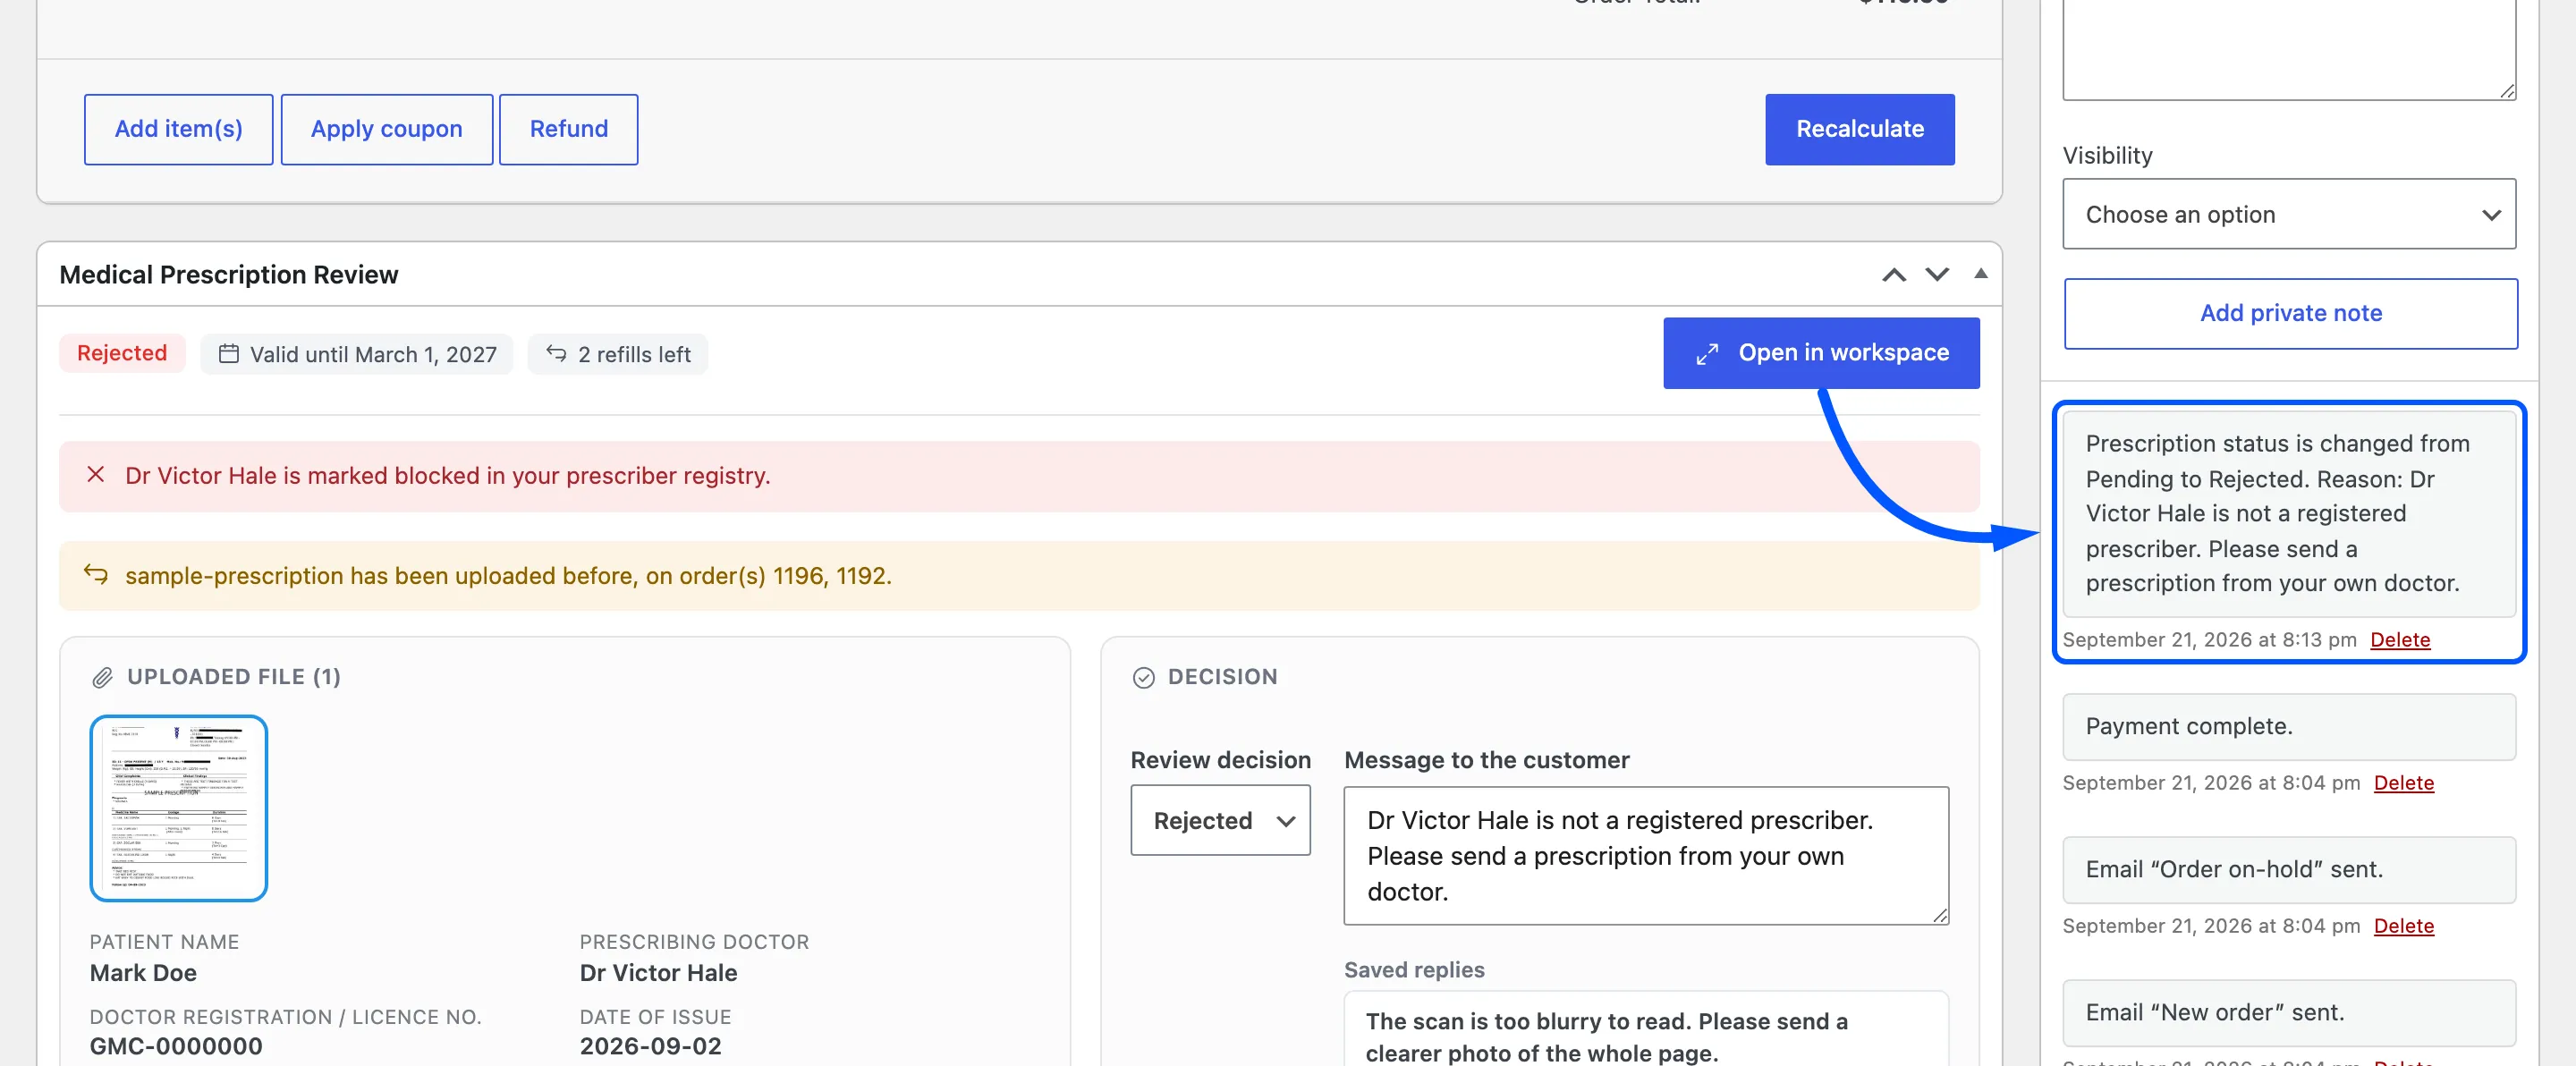Click the Rejected status badge
The width and height of the screenshot is (2576, 1066).
(x=122, y=353)
